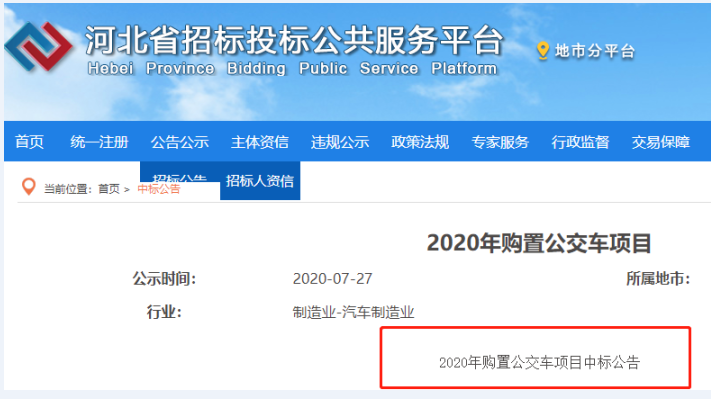711x399 pixels.
Task: Open the 公告公示 navigation menu
Action: (180, 141)
